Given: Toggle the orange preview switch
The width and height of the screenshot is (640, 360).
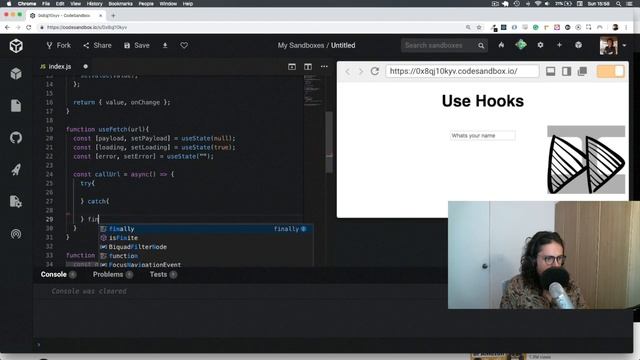Looking at the screenshot, I should tap(611, 71).
